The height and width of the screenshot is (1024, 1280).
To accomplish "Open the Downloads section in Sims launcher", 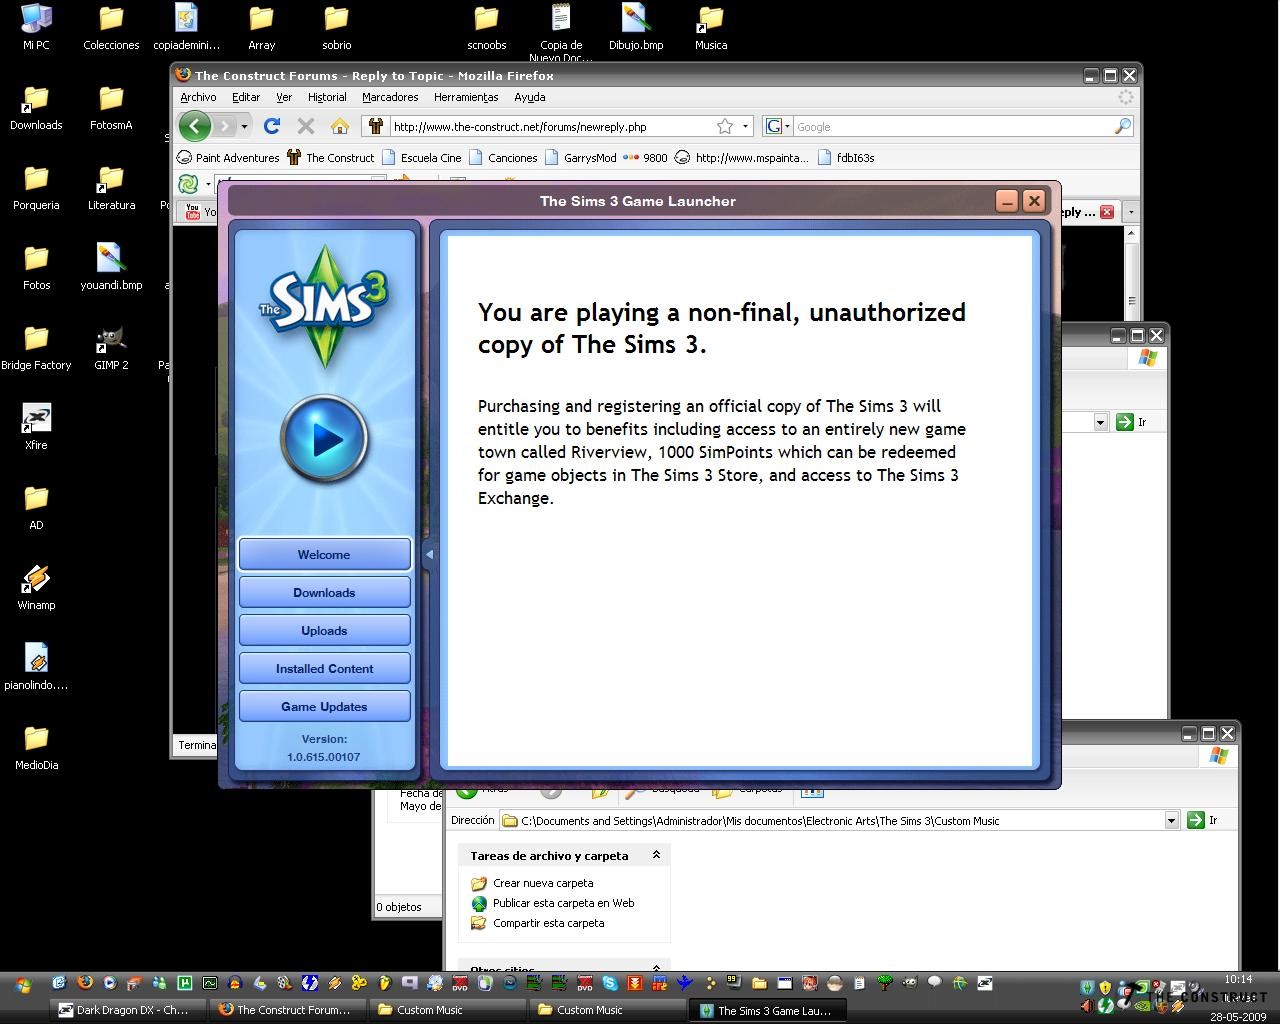I will coord(324,593).
